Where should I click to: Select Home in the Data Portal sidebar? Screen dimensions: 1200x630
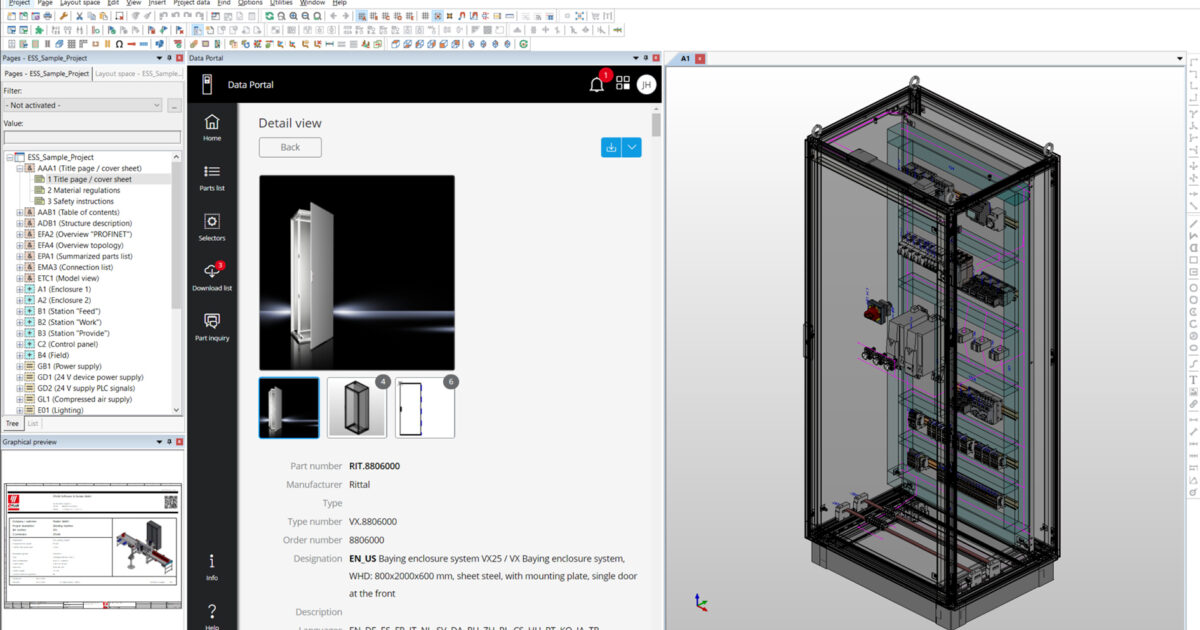coord(211,126)
